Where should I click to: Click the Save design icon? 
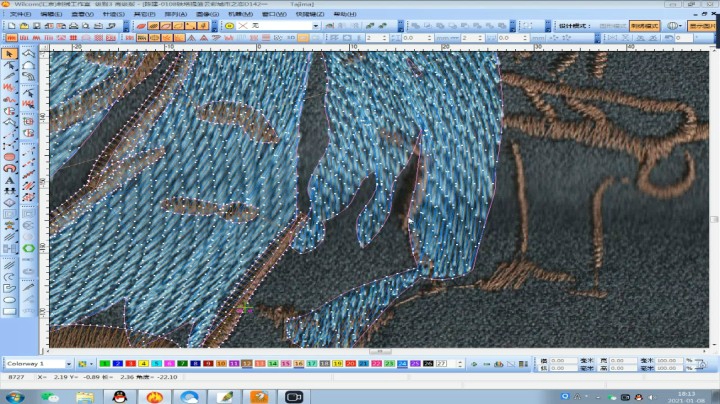[x=36, y=26]
